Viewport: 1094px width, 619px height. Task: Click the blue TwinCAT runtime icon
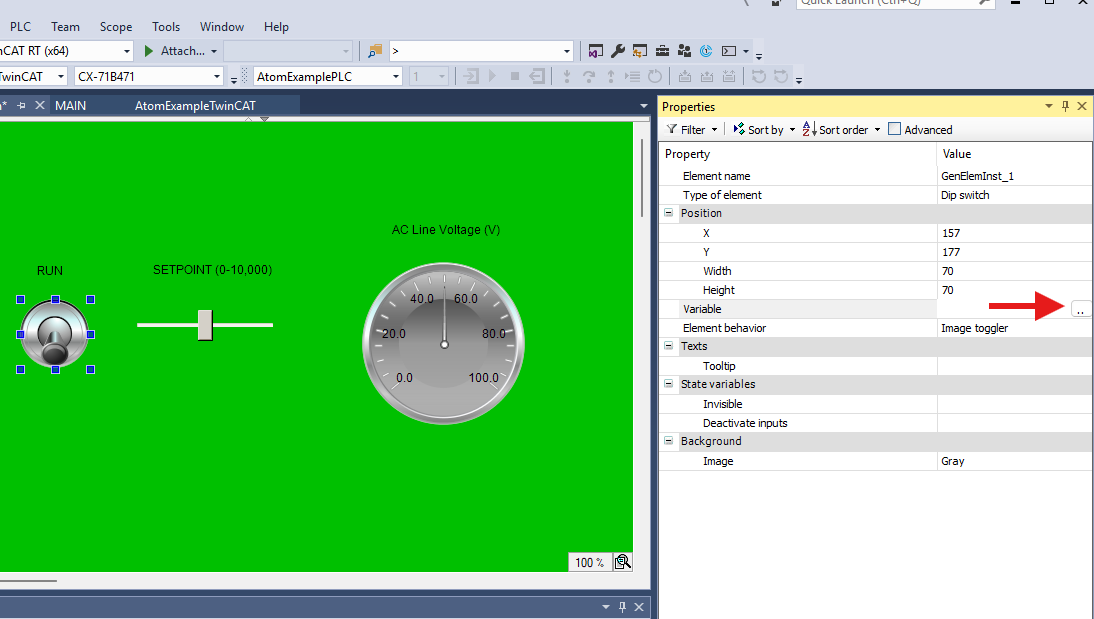706,50
